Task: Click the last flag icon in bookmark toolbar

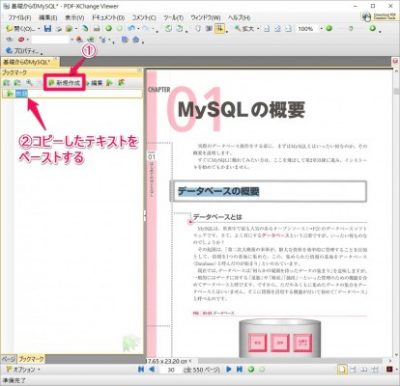Action: click(x=121, y=83)
